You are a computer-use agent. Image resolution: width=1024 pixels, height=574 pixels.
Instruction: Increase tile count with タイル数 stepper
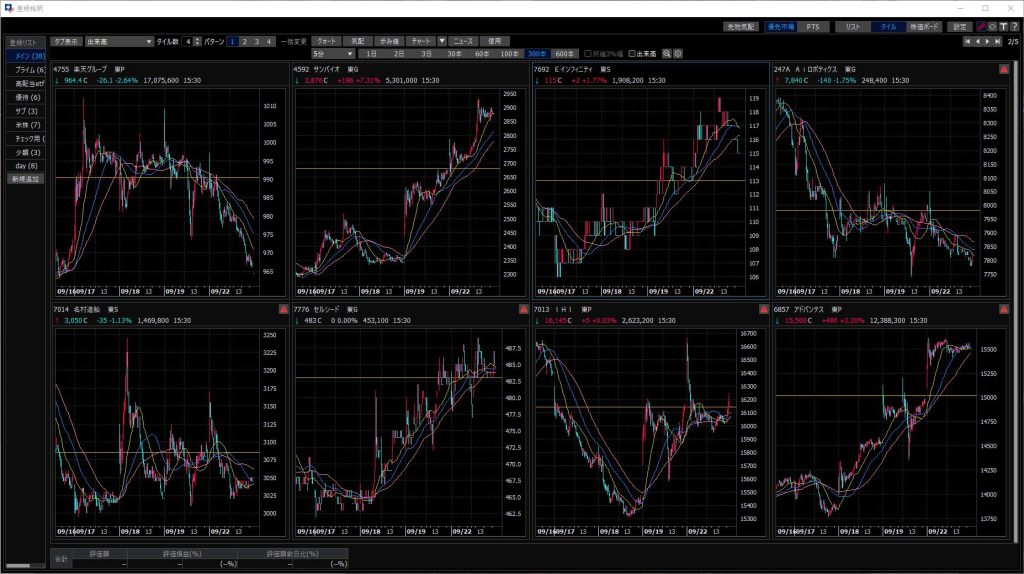coord(197,38)
